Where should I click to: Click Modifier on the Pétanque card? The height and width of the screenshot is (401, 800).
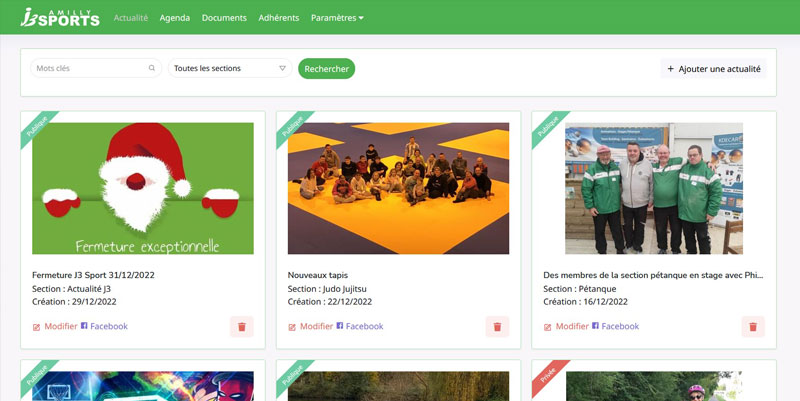(572, 326)
